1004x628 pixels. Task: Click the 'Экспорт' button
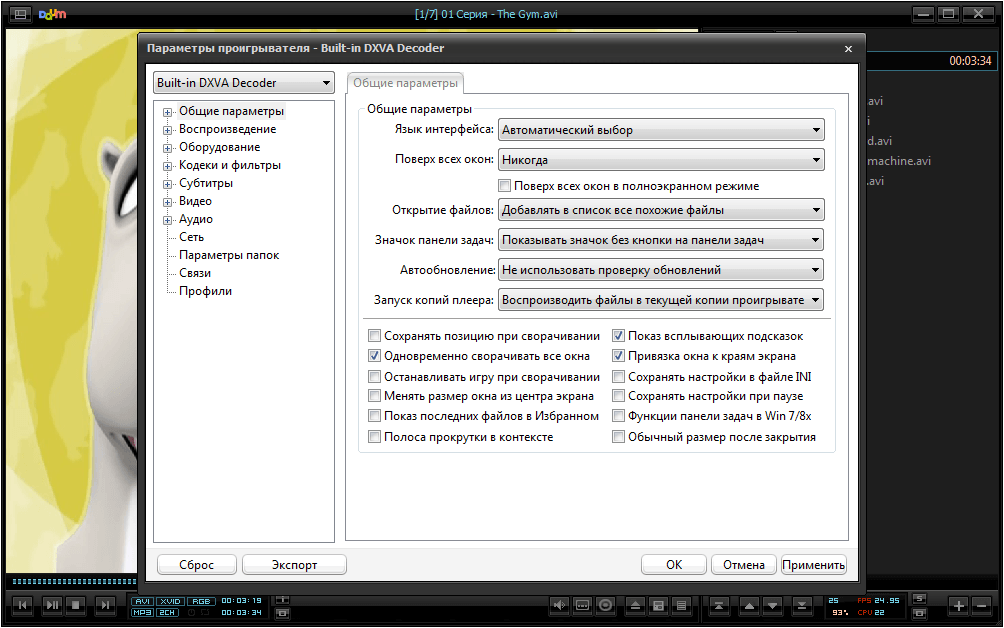(x=295, y=565)
